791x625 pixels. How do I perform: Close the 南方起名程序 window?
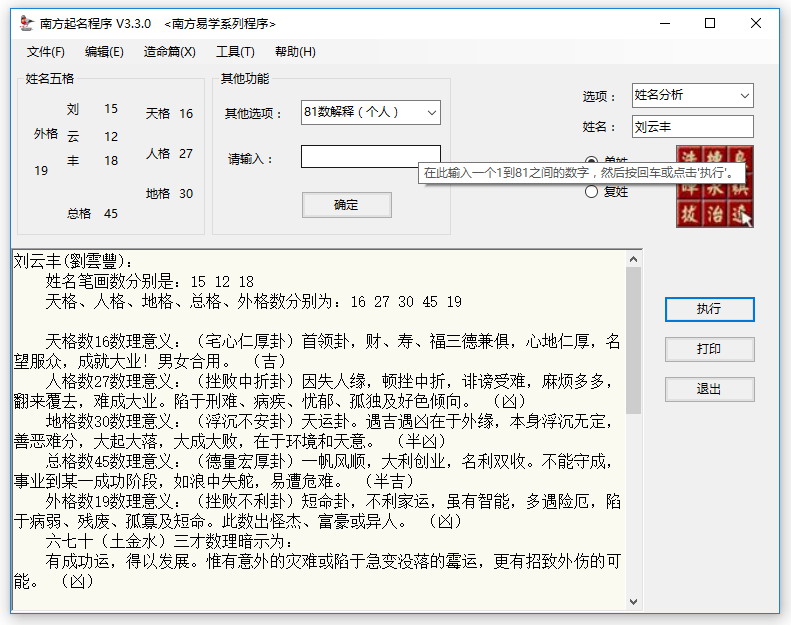pyautogui.click(x=756, y=23)
